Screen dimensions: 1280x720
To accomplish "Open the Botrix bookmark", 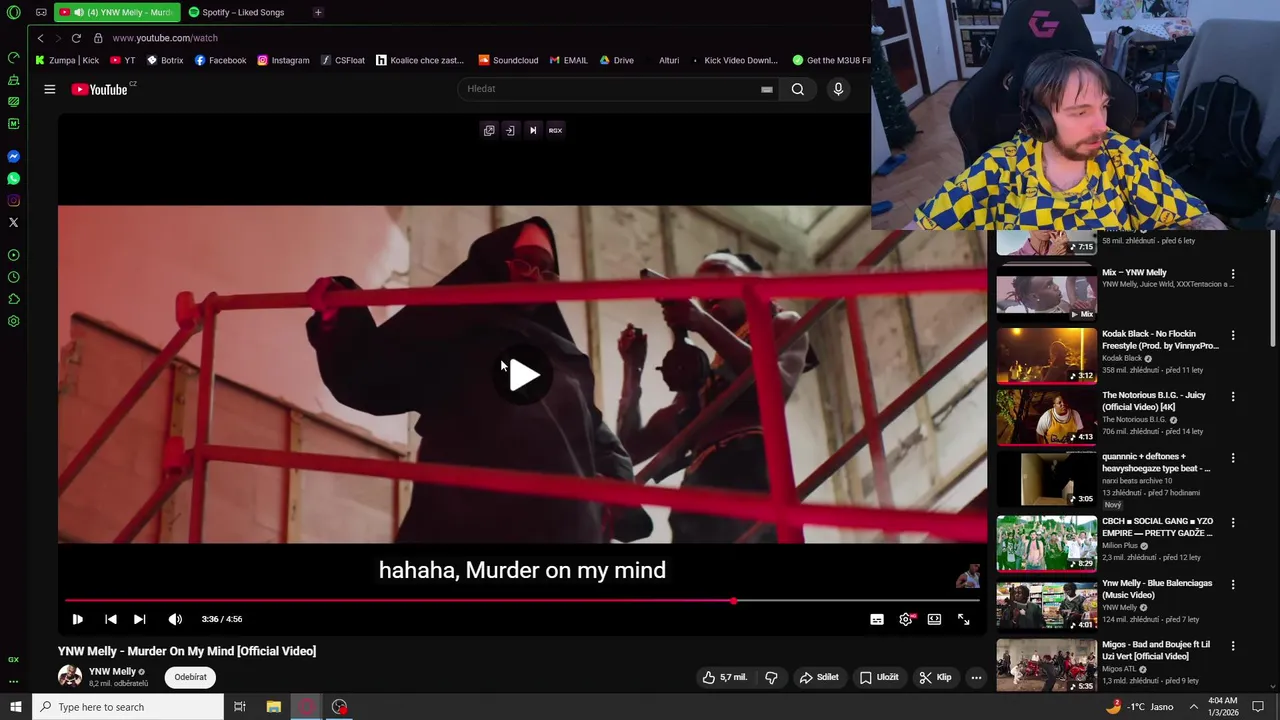I will [x=165, y=60].
